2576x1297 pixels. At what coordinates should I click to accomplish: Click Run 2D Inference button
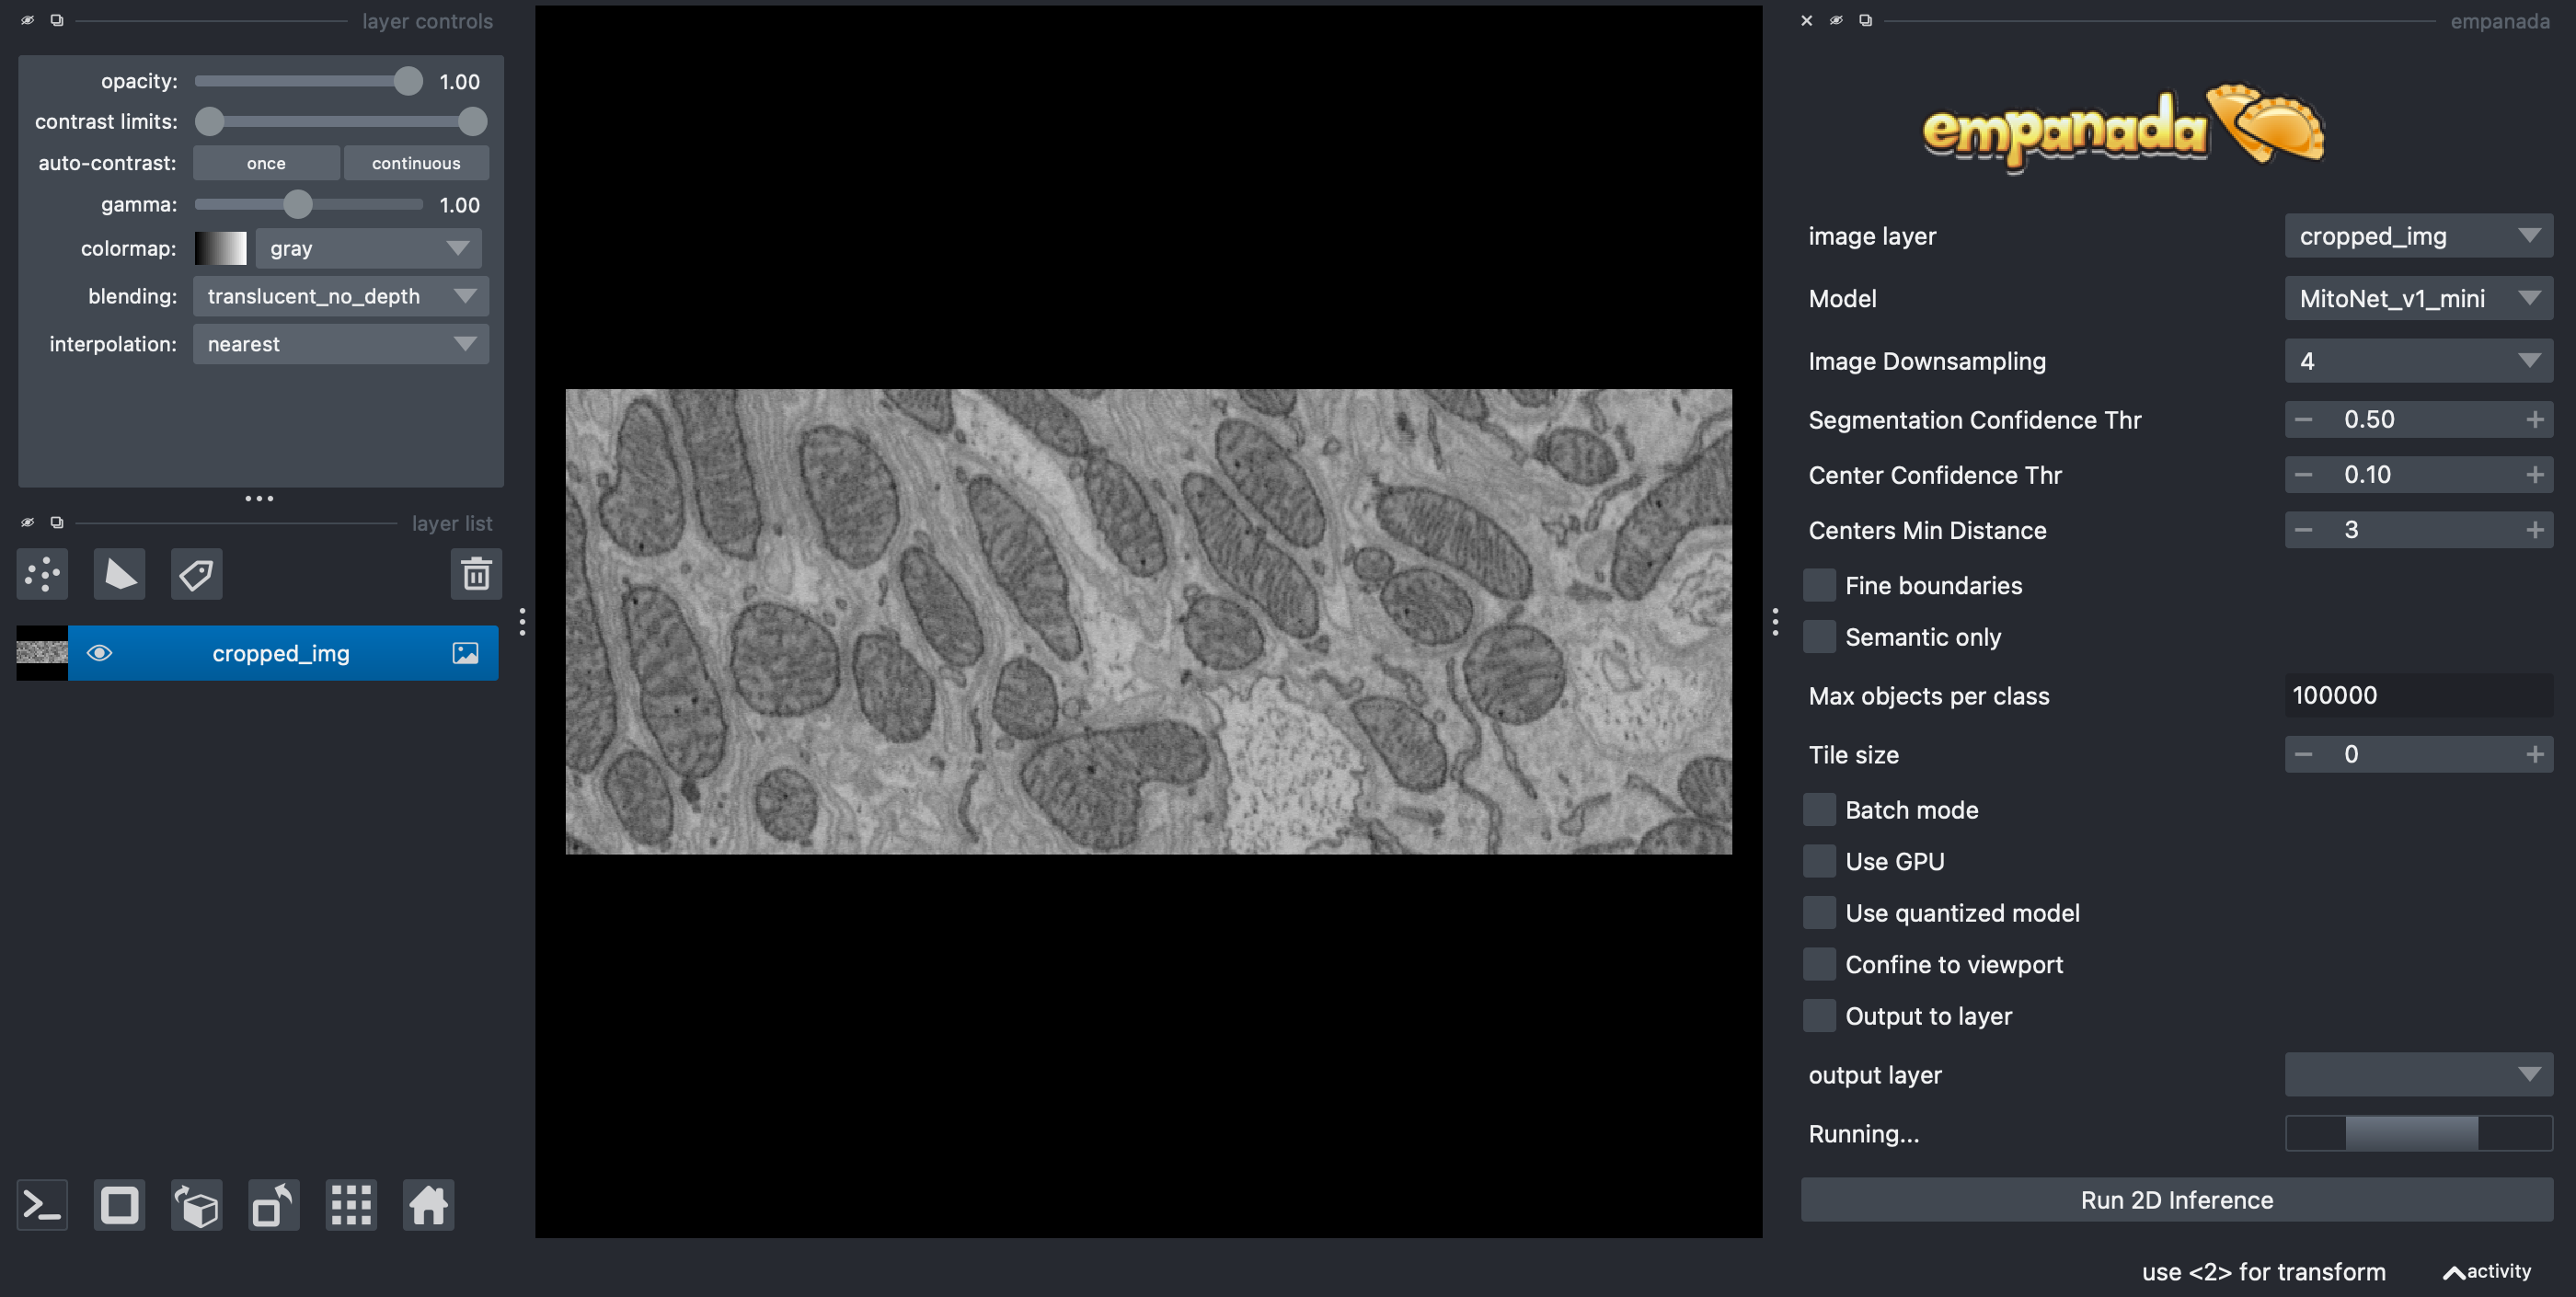pyautogui.click(x=2176, y=1200)
